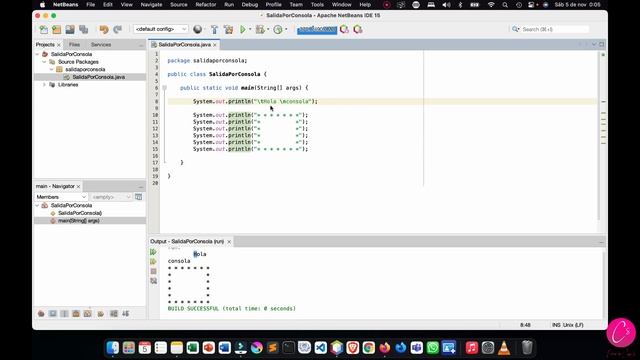This screenshot has width=640, height=360.
Task: Click the fourth Output sidebar icon, below Stop
Action: pos(153,281)
